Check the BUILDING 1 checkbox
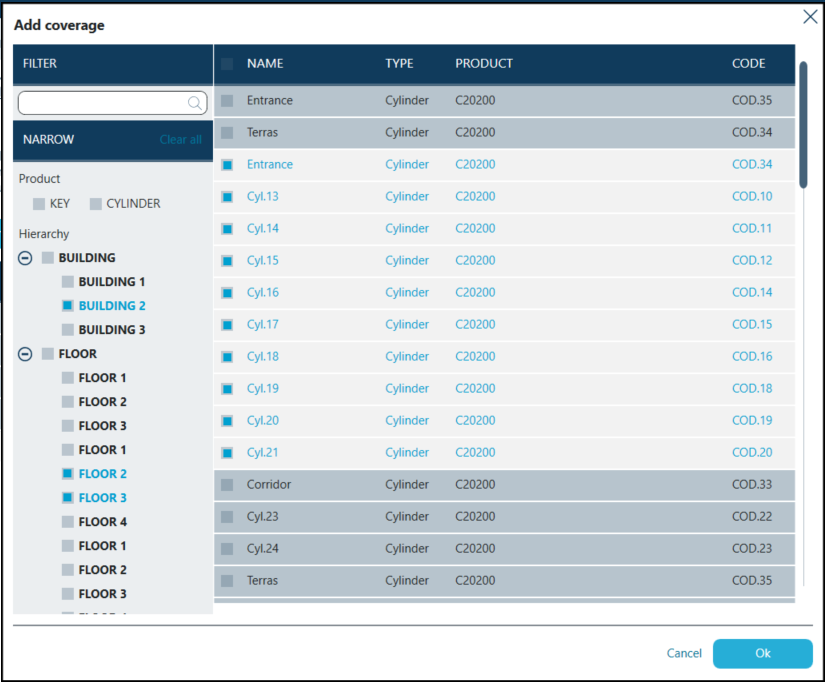The height and width of the screenshot is (682, 825). [x=68, y=282]
